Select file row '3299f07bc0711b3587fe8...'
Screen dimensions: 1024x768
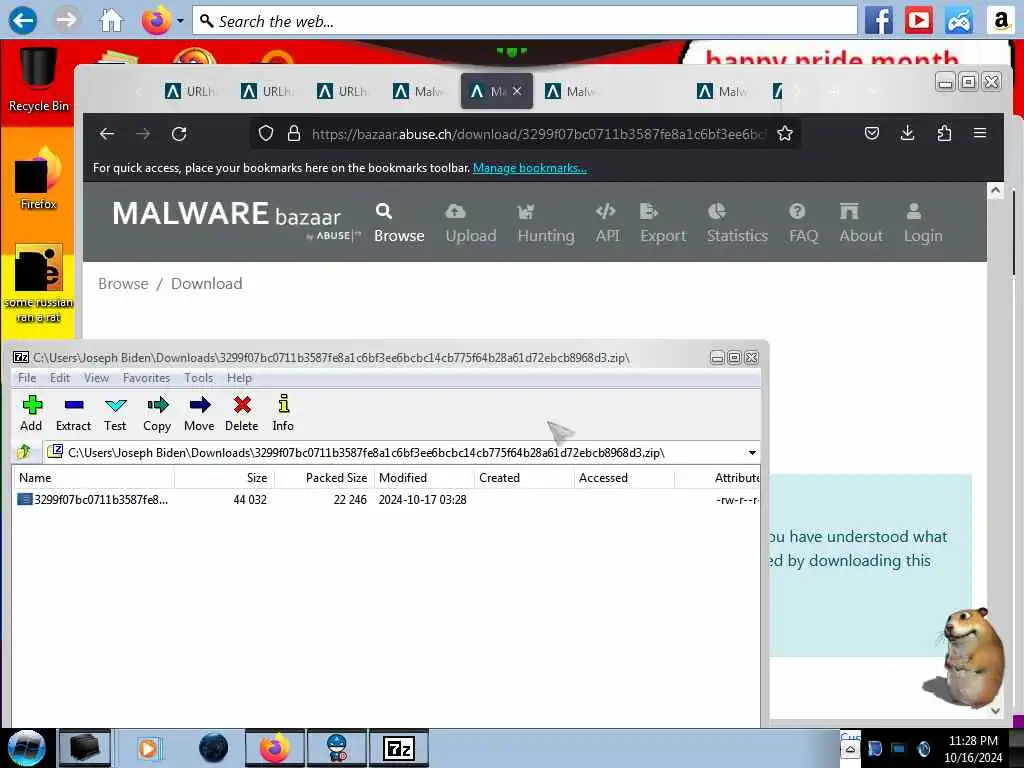385,500
